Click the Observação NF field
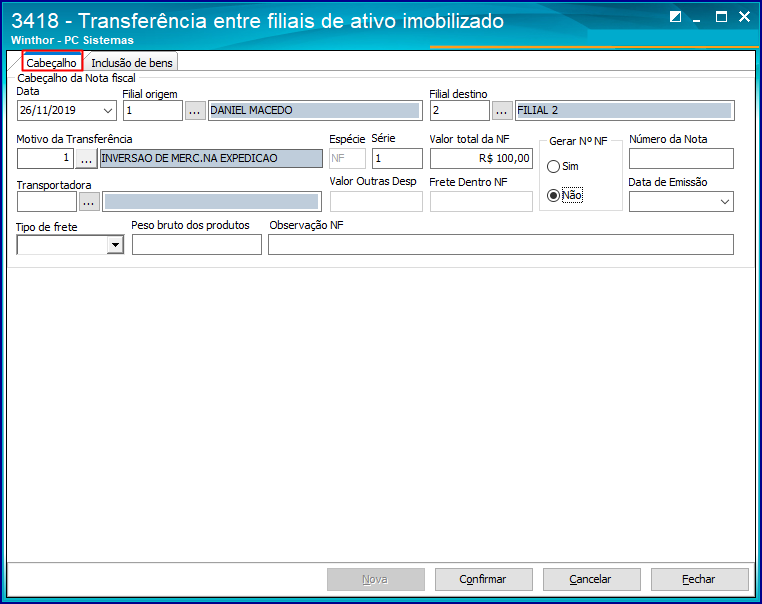The width and height of the screenshot is (762, 604). point(501,245)
